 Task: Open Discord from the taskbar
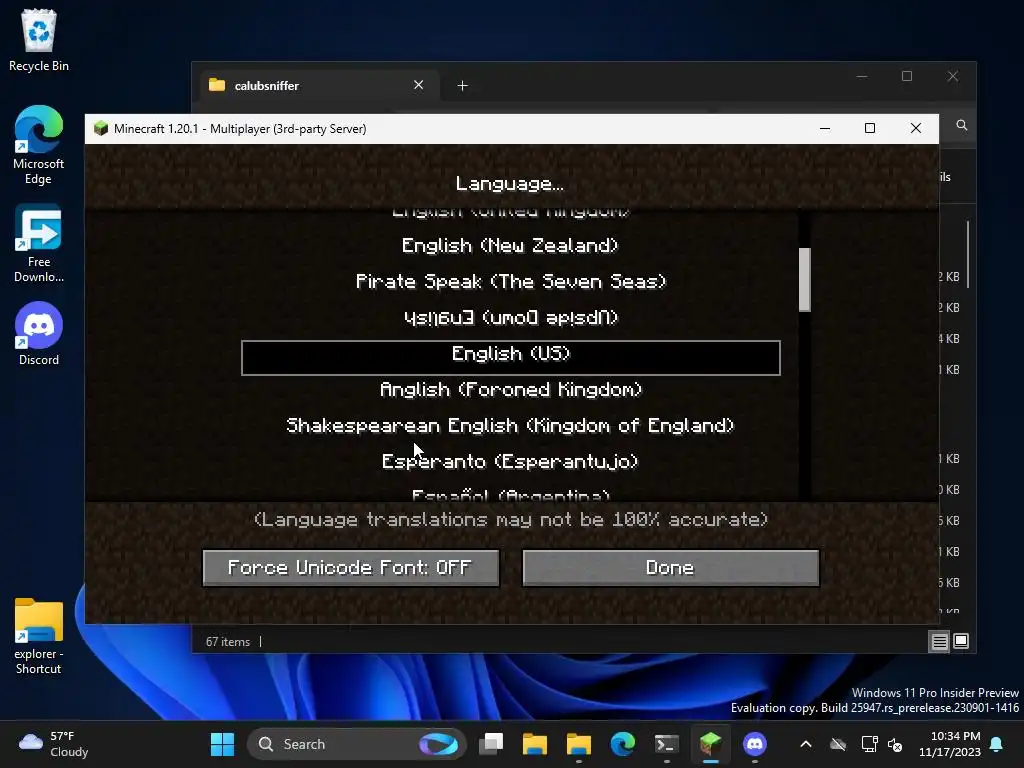point(754,744)
